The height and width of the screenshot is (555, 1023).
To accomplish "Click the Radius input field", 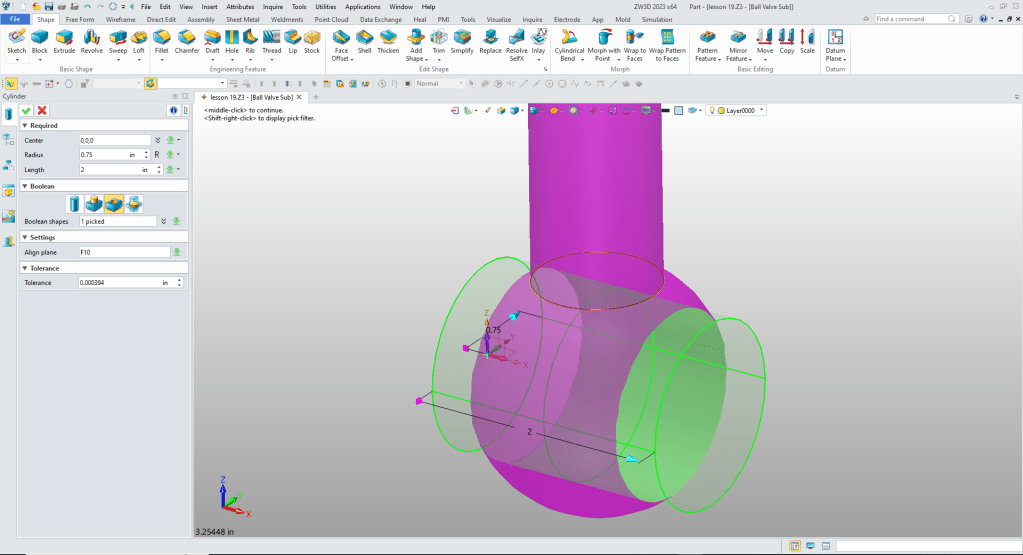I will click(x=100, y=155).
